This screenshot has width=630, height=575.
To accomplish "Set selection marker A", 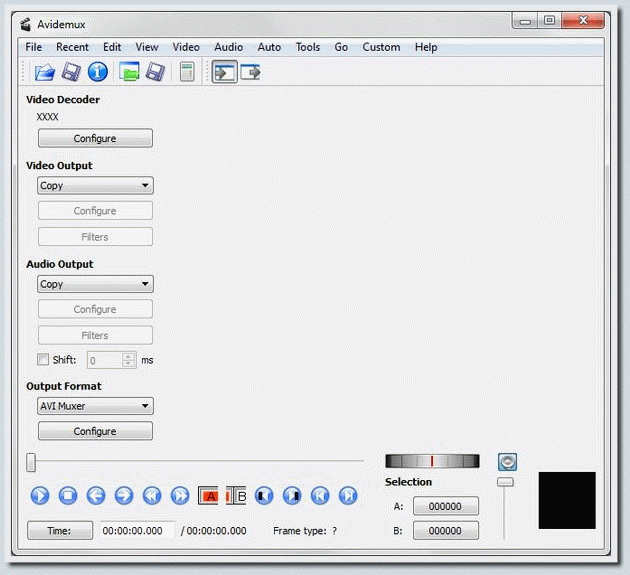I will click(x=208, y=496).
